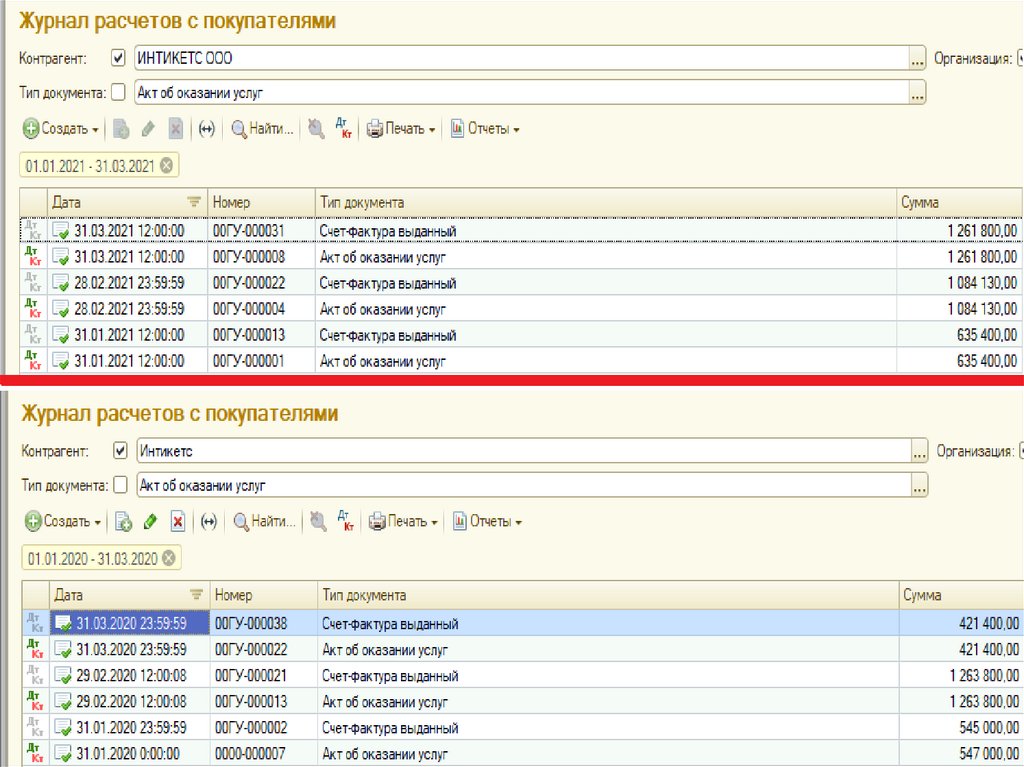Click the copy document icon in lower toolbar
1024x767 pixels.
click(123, 521)
